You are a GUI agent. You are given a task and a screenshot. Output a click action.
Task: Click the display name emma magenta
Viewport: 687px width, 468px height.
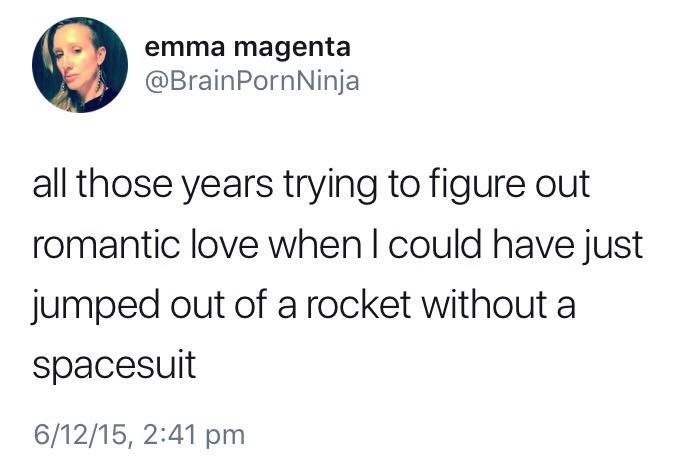coord(248,47)
